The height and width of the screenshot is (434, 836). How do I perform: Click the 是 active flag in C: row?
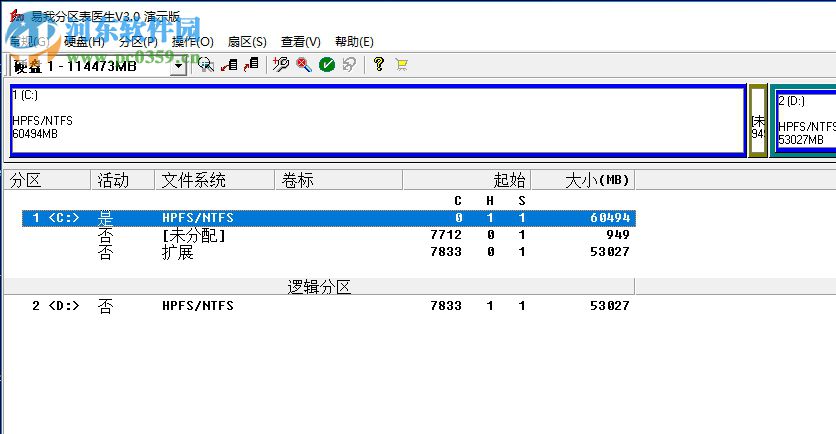pyautogui.click(x=106, y=218)
